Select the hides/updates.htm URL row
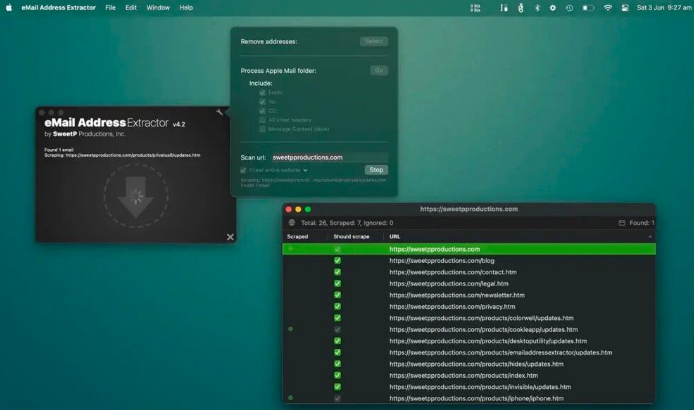The height and width of the screenshot is (410, 694). (x=469, y=364)
